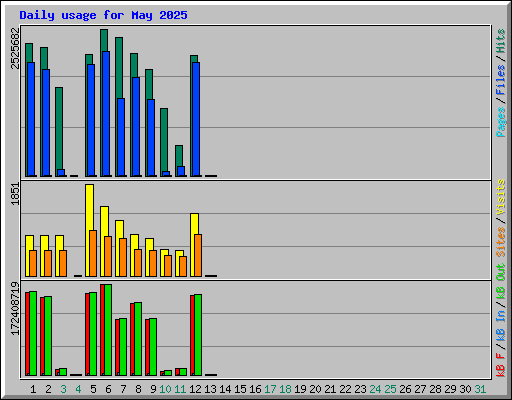Click green day 18 on the date axis
Image resolution: width=512 pixels, height=400 pixels.
[x=285, y=389]
